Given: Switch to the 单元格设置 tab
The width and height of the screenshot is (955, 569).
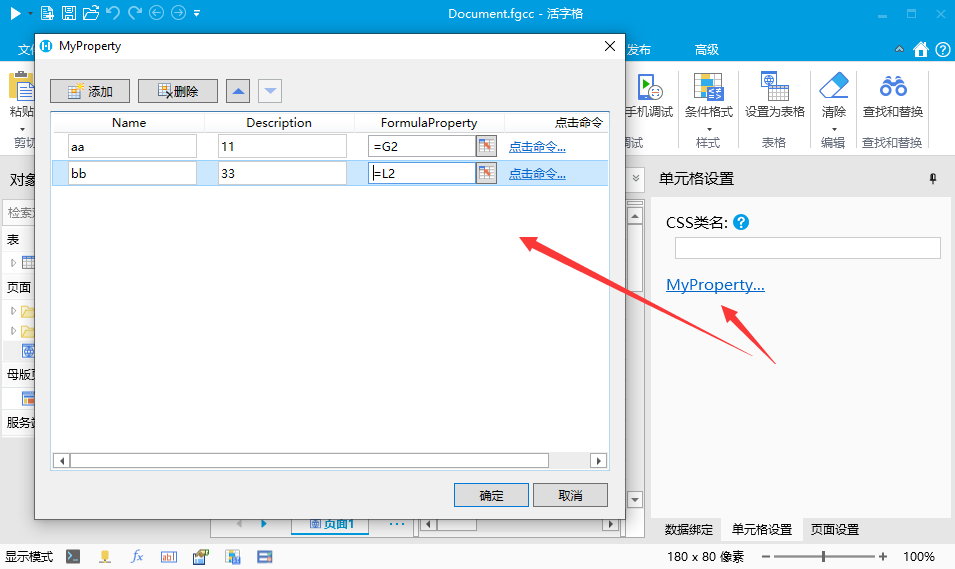Looking at the screenshot, I should (761, 529).
